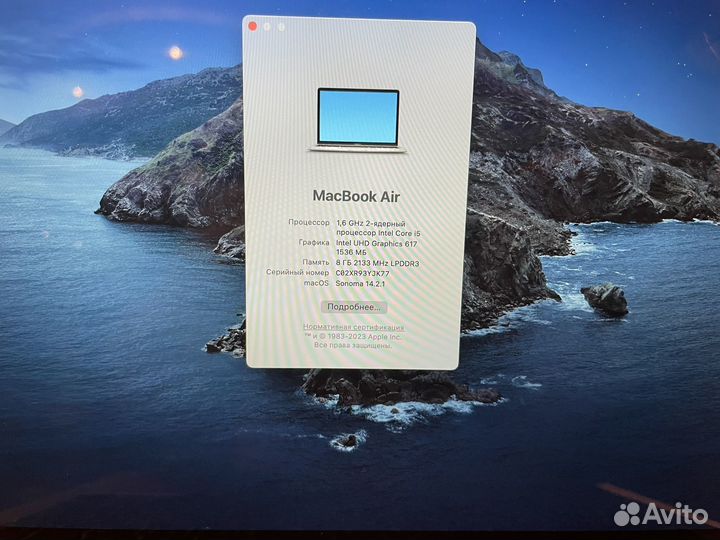Select the 1536 МБ graphics memory value
This screenshot has height=540, width=720.
tap(351, 252)
